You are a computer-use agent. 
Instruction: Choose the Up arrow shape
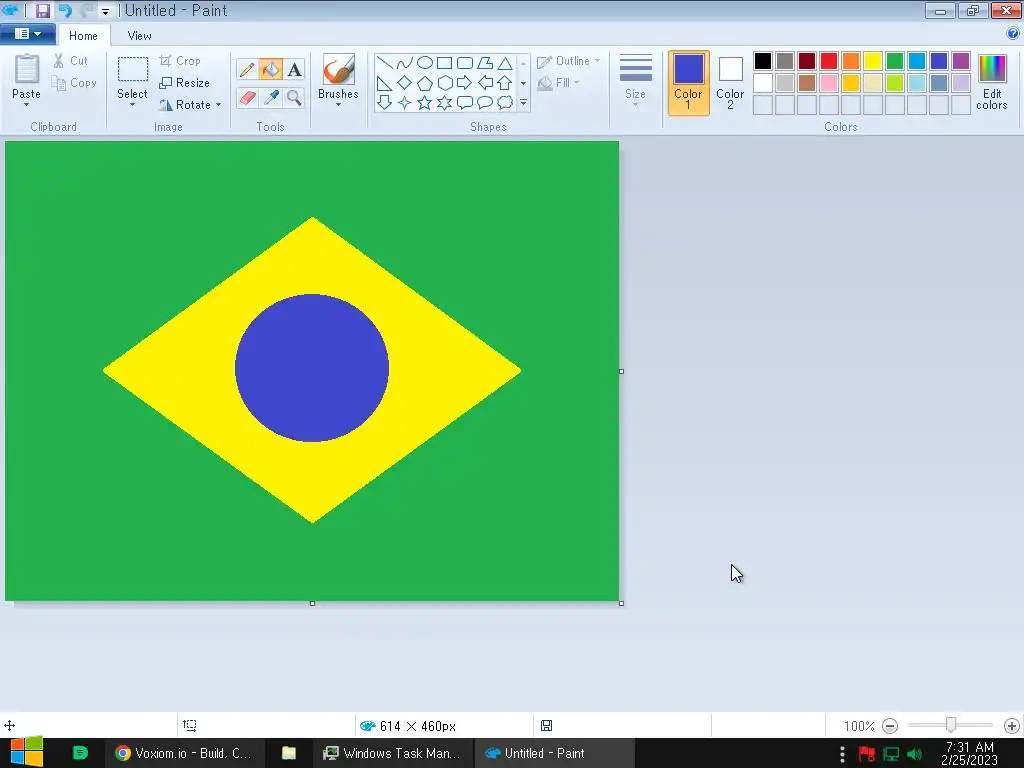505,83
